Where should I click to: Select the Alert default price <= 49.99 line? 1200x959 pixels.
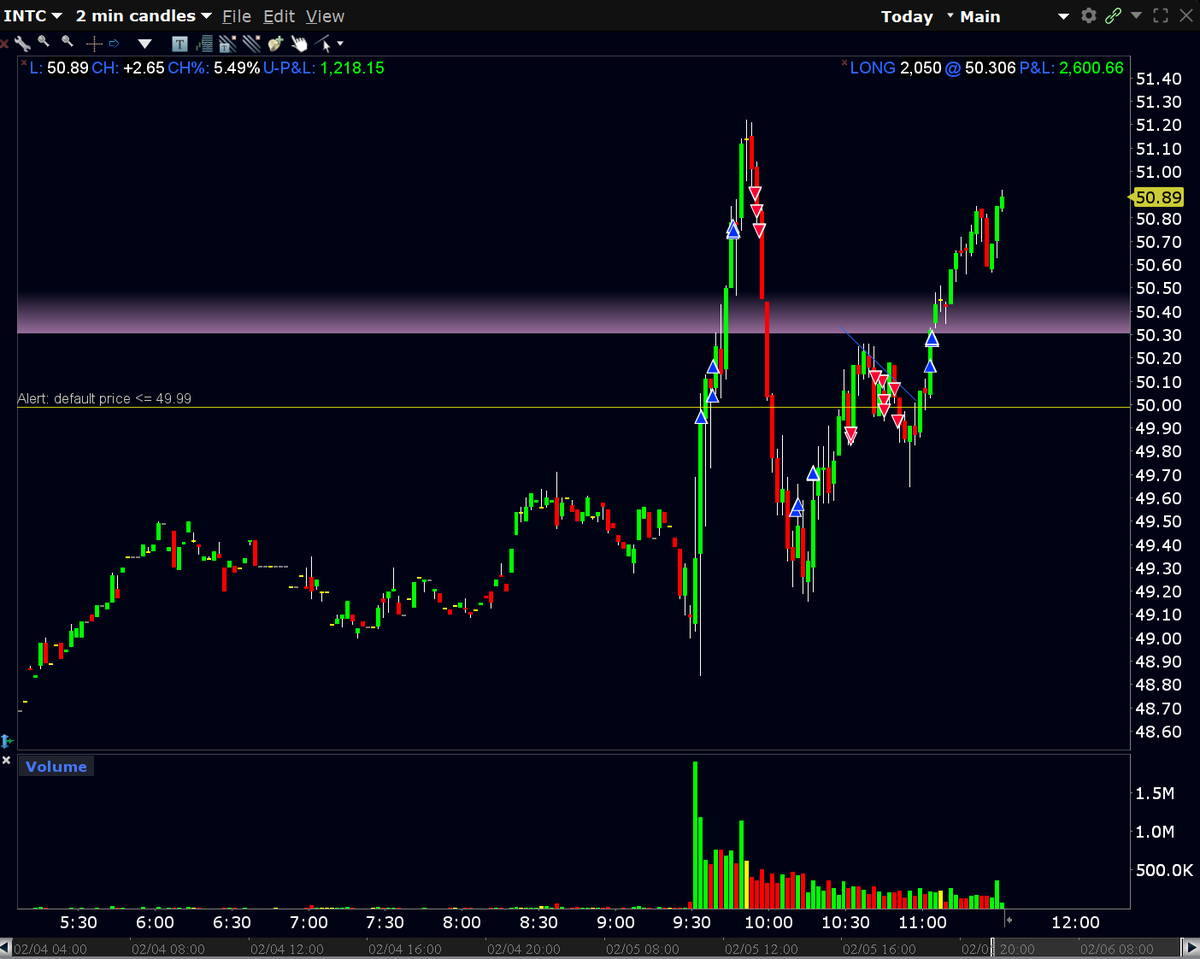click(574, 407)
